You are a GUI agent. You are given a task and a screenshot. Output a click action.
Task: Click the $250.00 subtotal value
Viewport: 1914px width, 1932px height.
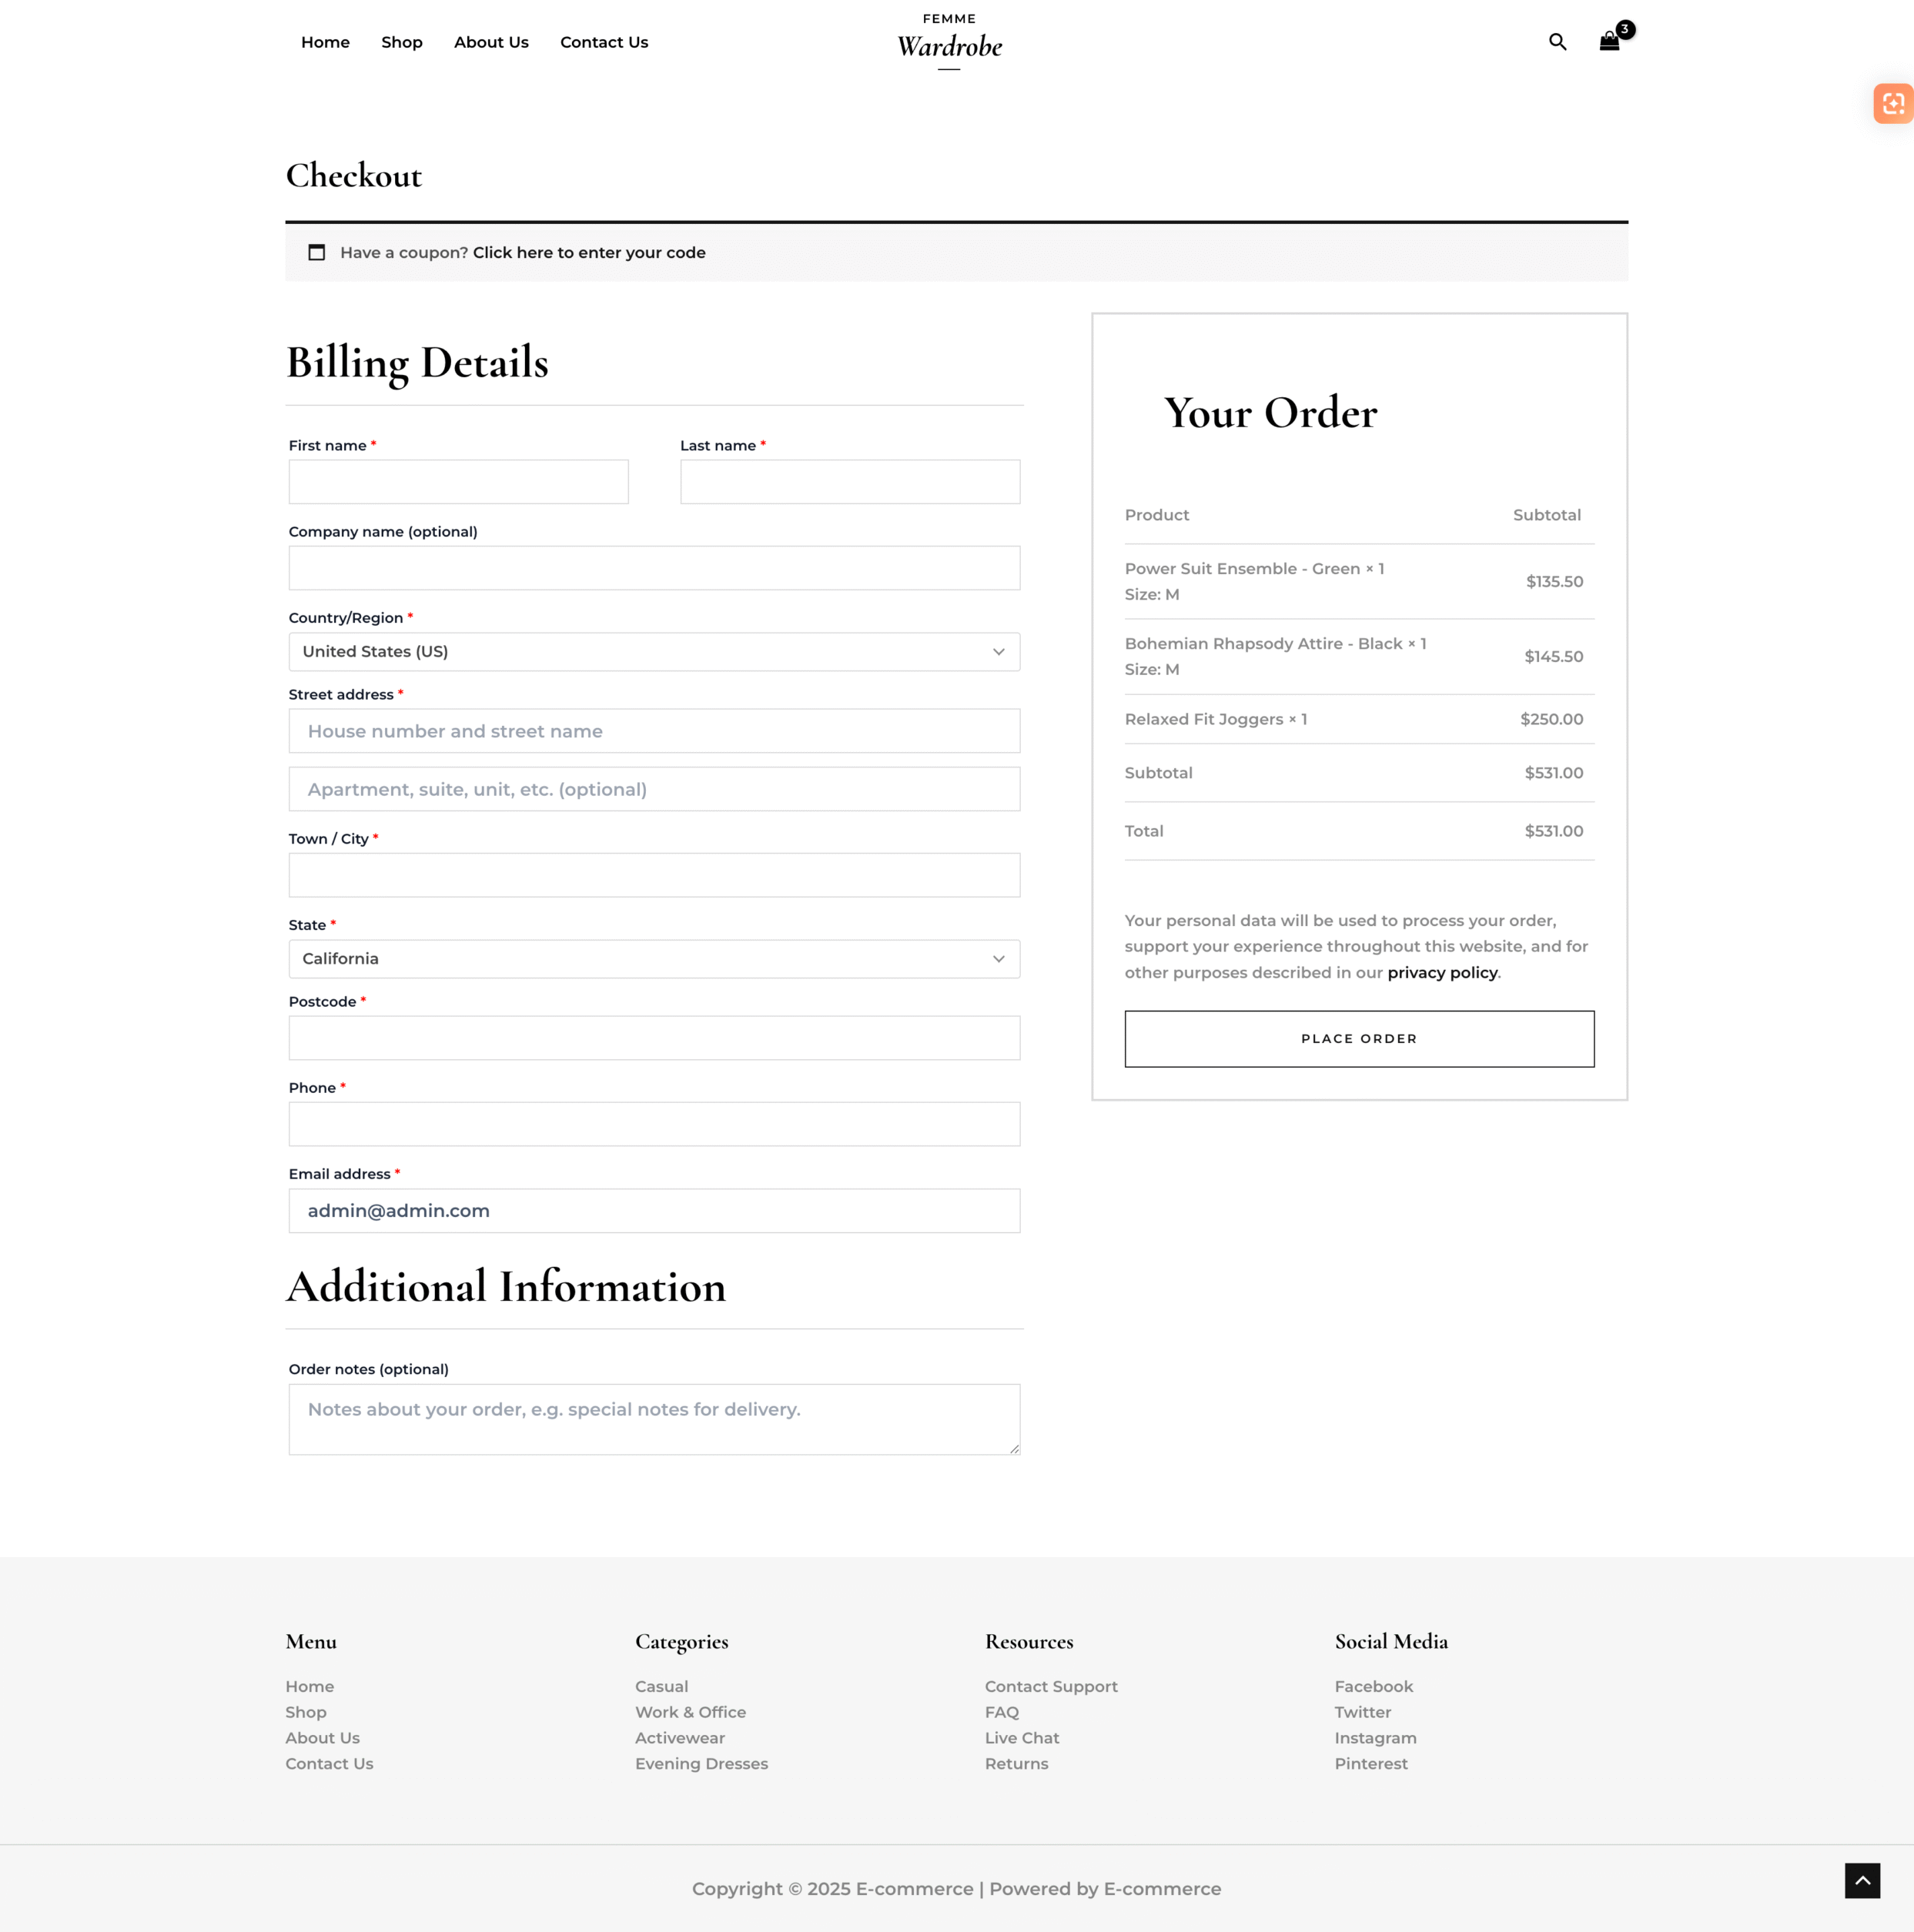point(1552,719)
